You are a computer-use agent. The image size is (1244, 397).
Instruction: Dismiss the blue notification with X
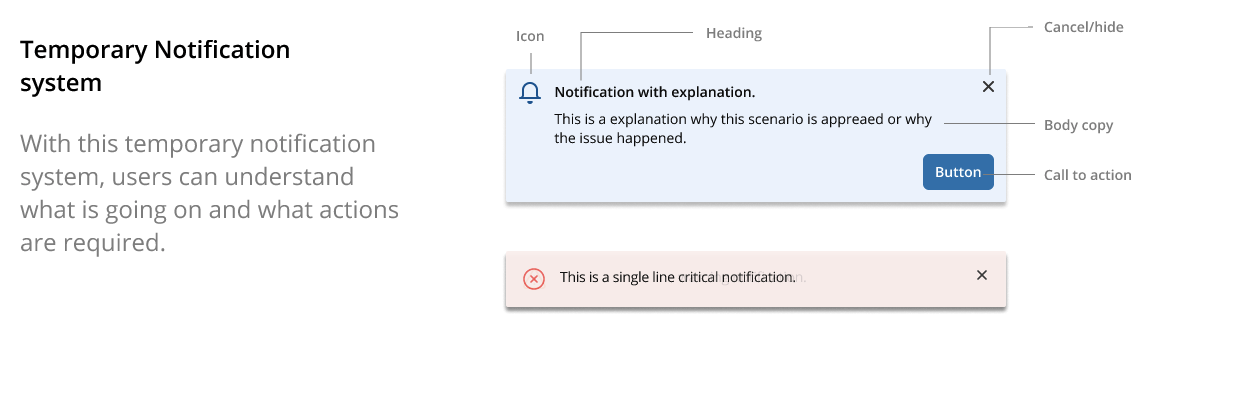tap(988, 87)
